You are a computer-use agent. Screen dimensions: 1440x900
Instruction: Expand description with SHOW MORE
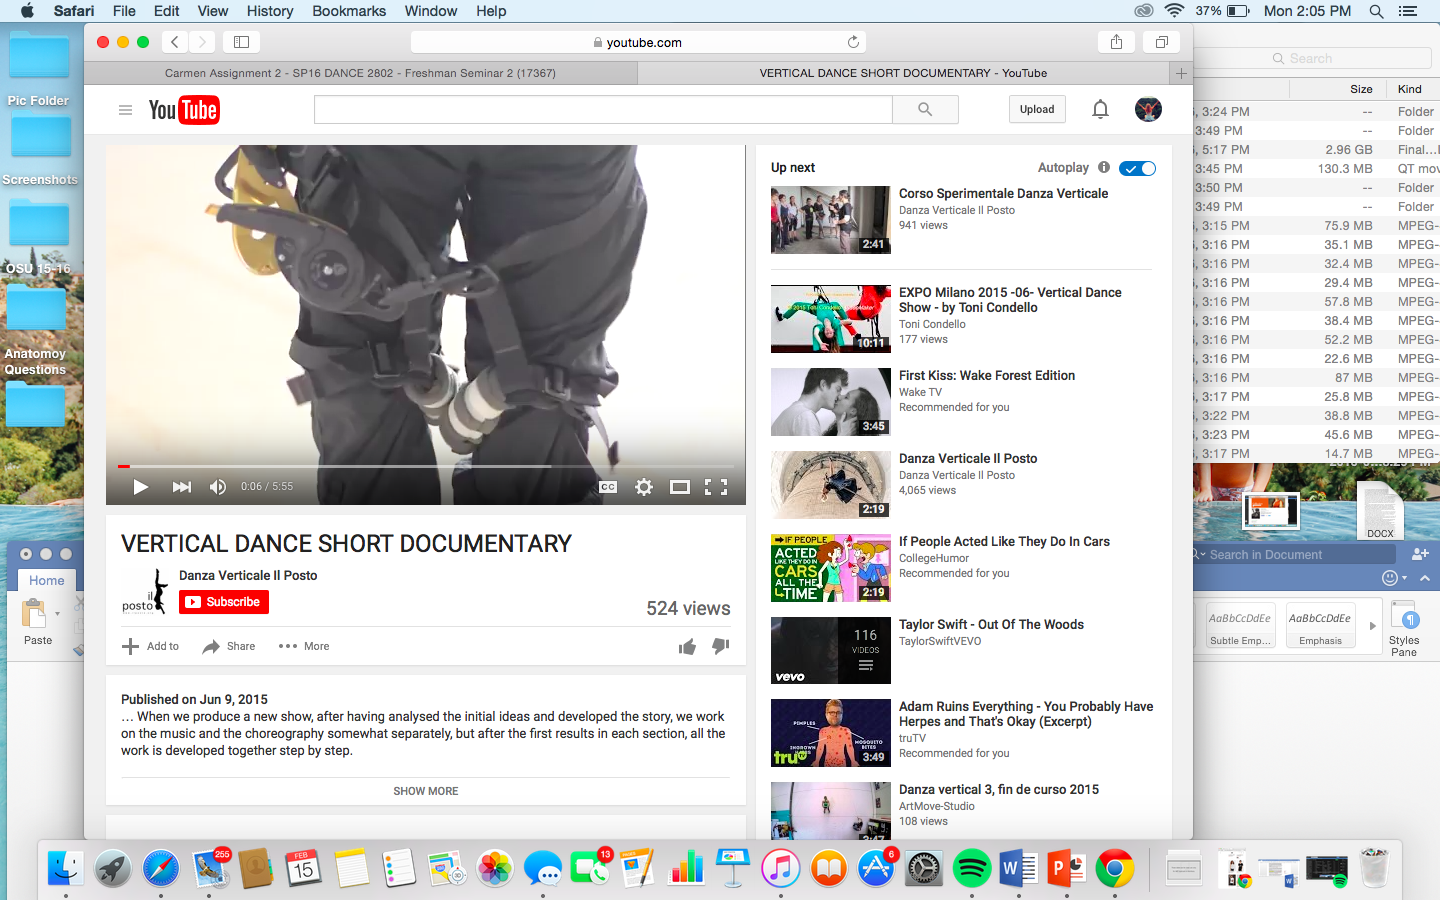point(425,791)
